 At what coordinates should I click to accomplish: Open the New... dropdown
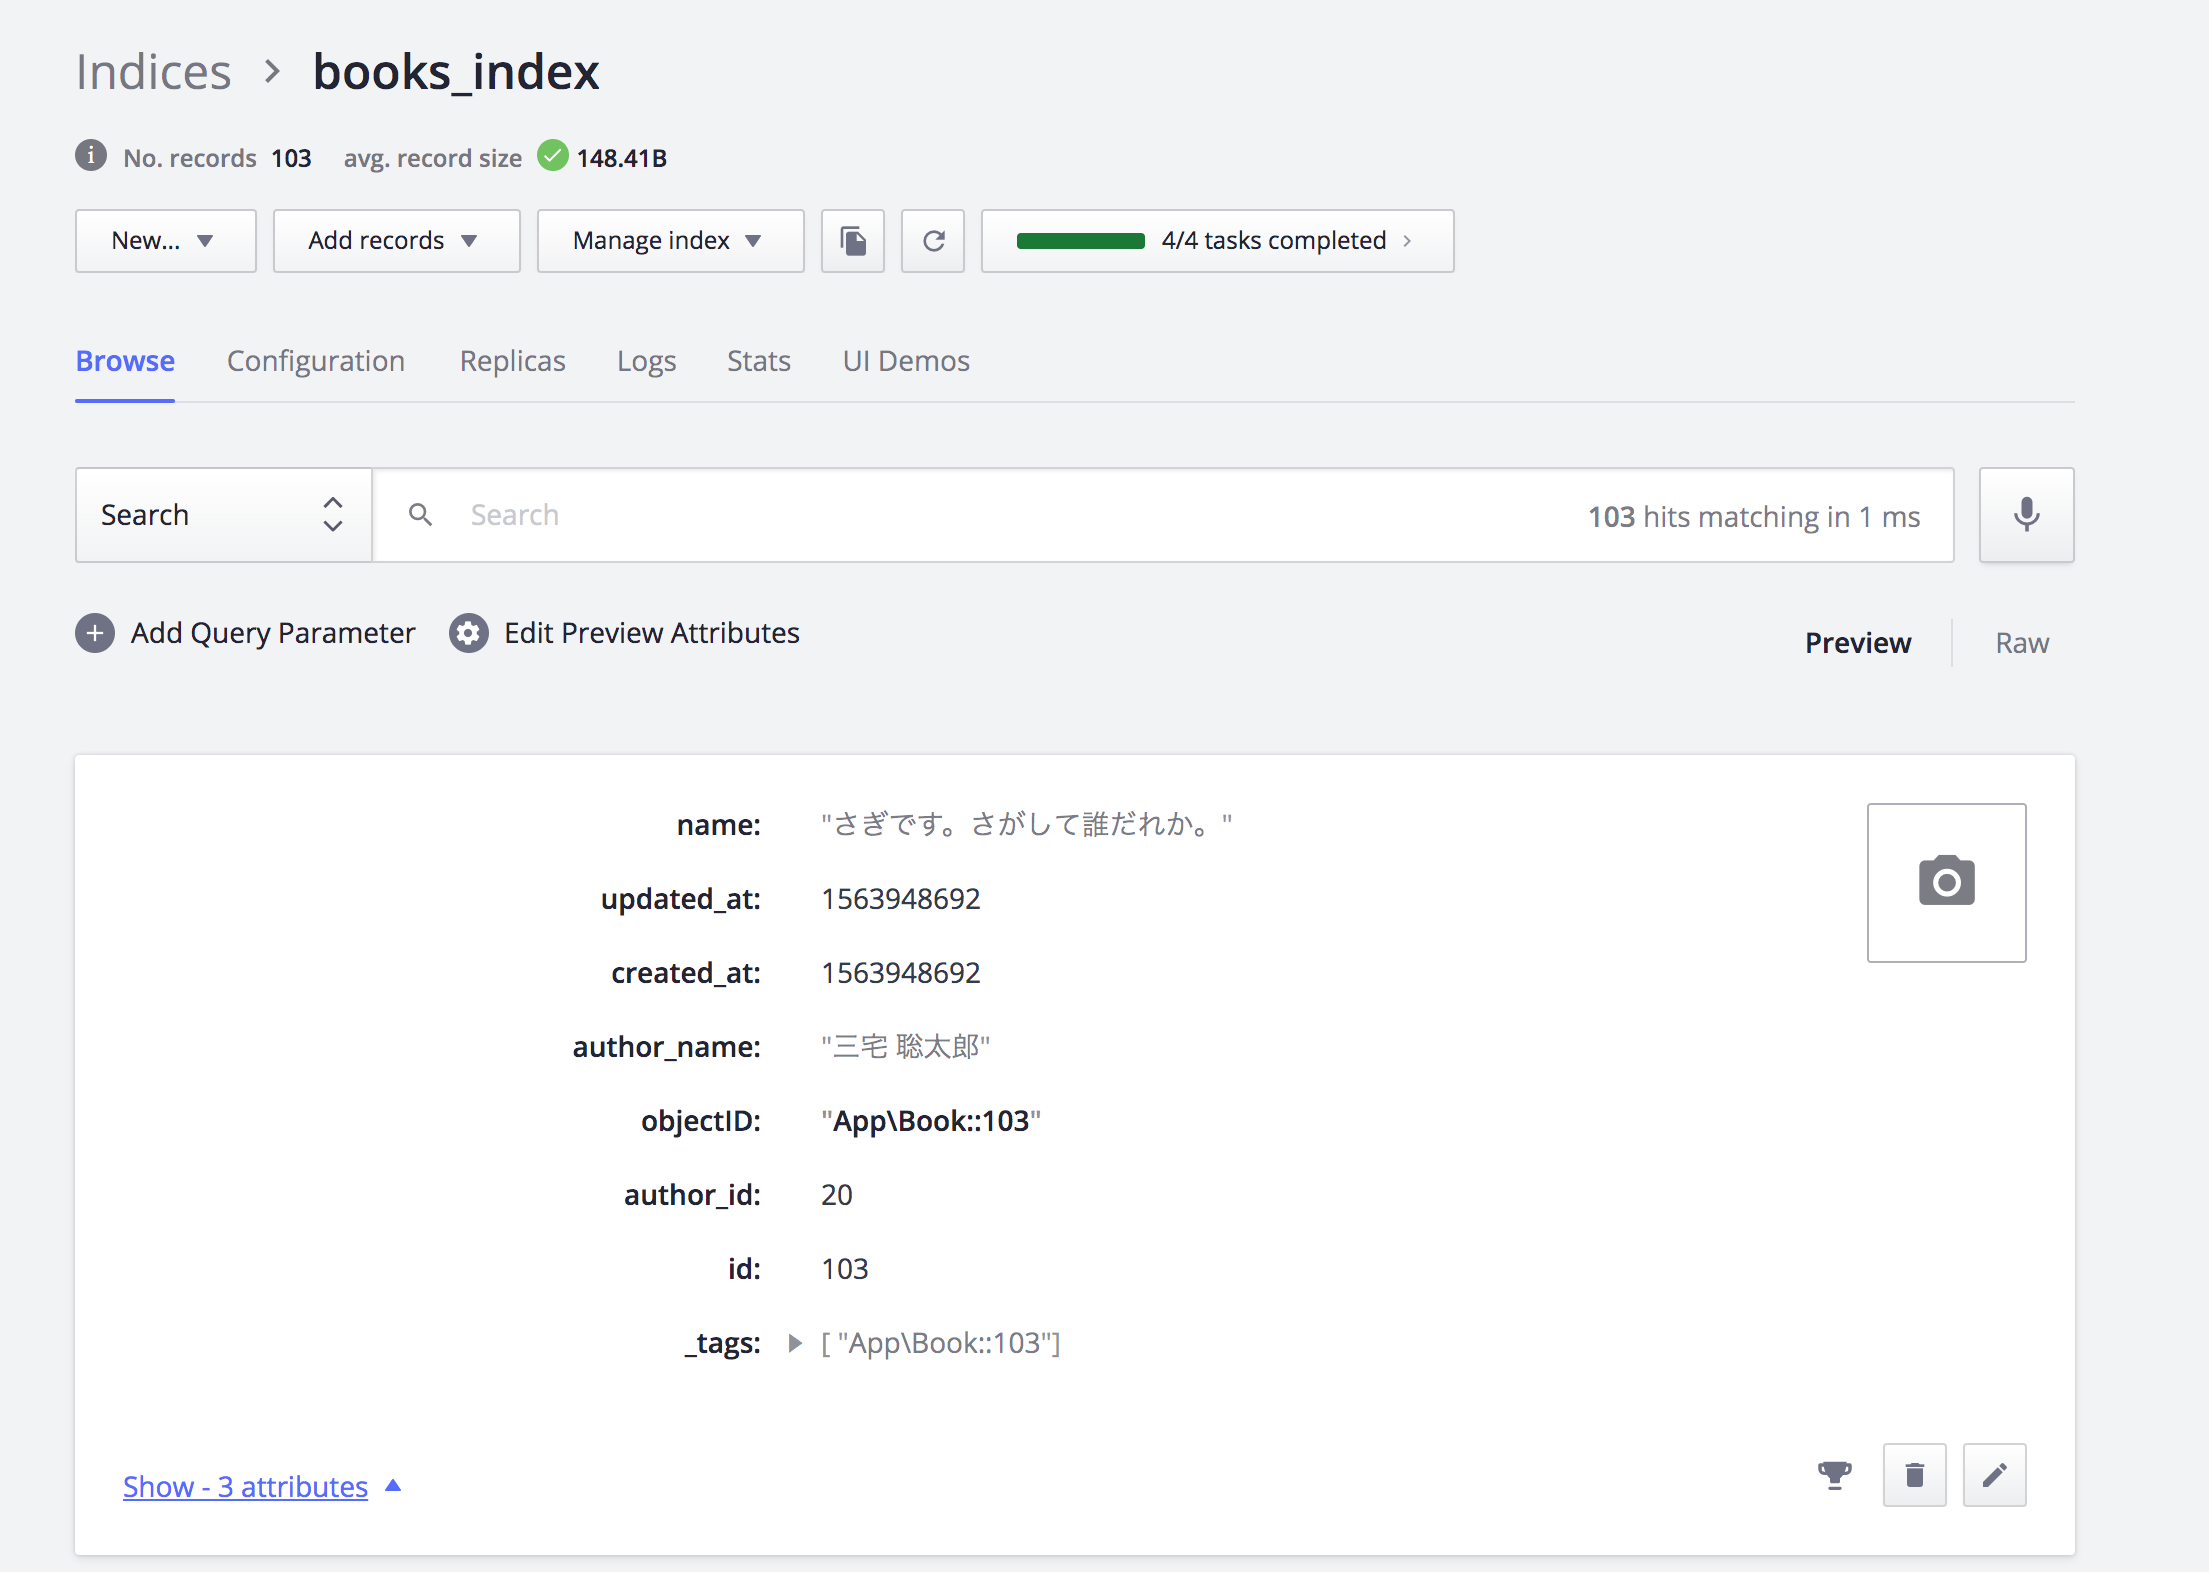tap(165, 241)
